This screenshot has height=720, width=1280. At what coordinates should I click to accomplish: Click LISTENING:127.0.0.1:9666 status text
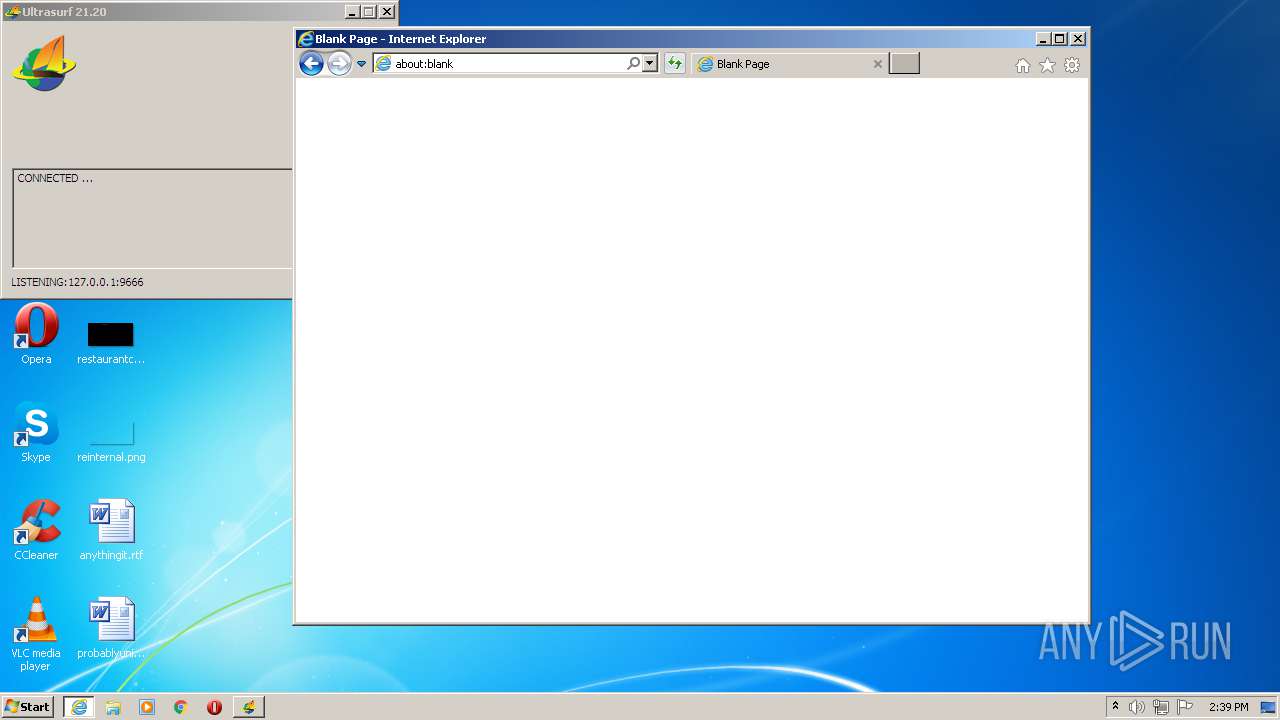77,282
